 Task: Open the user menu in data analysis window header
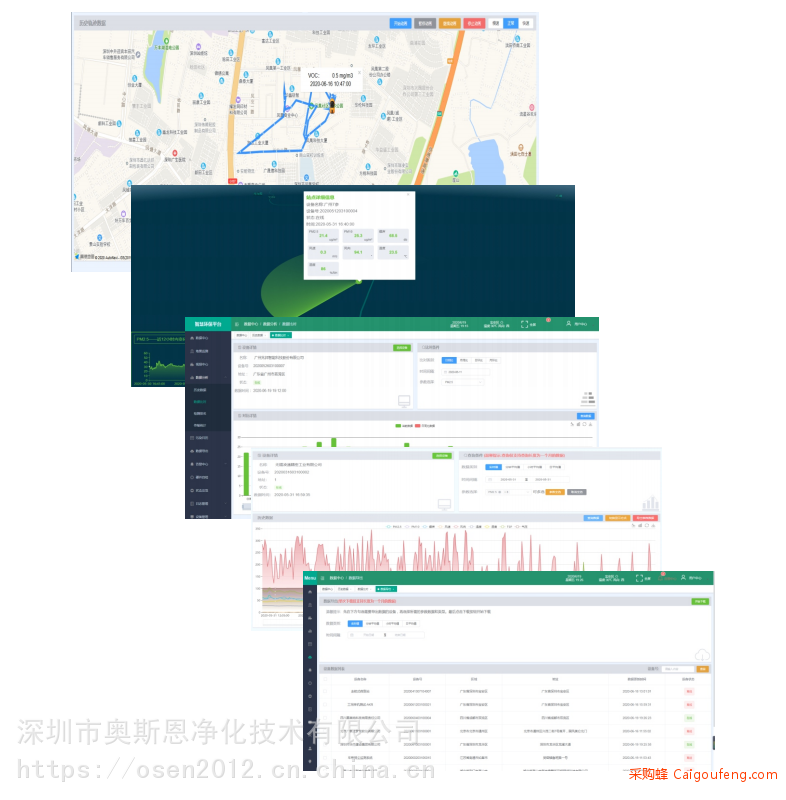click(576, 324)
